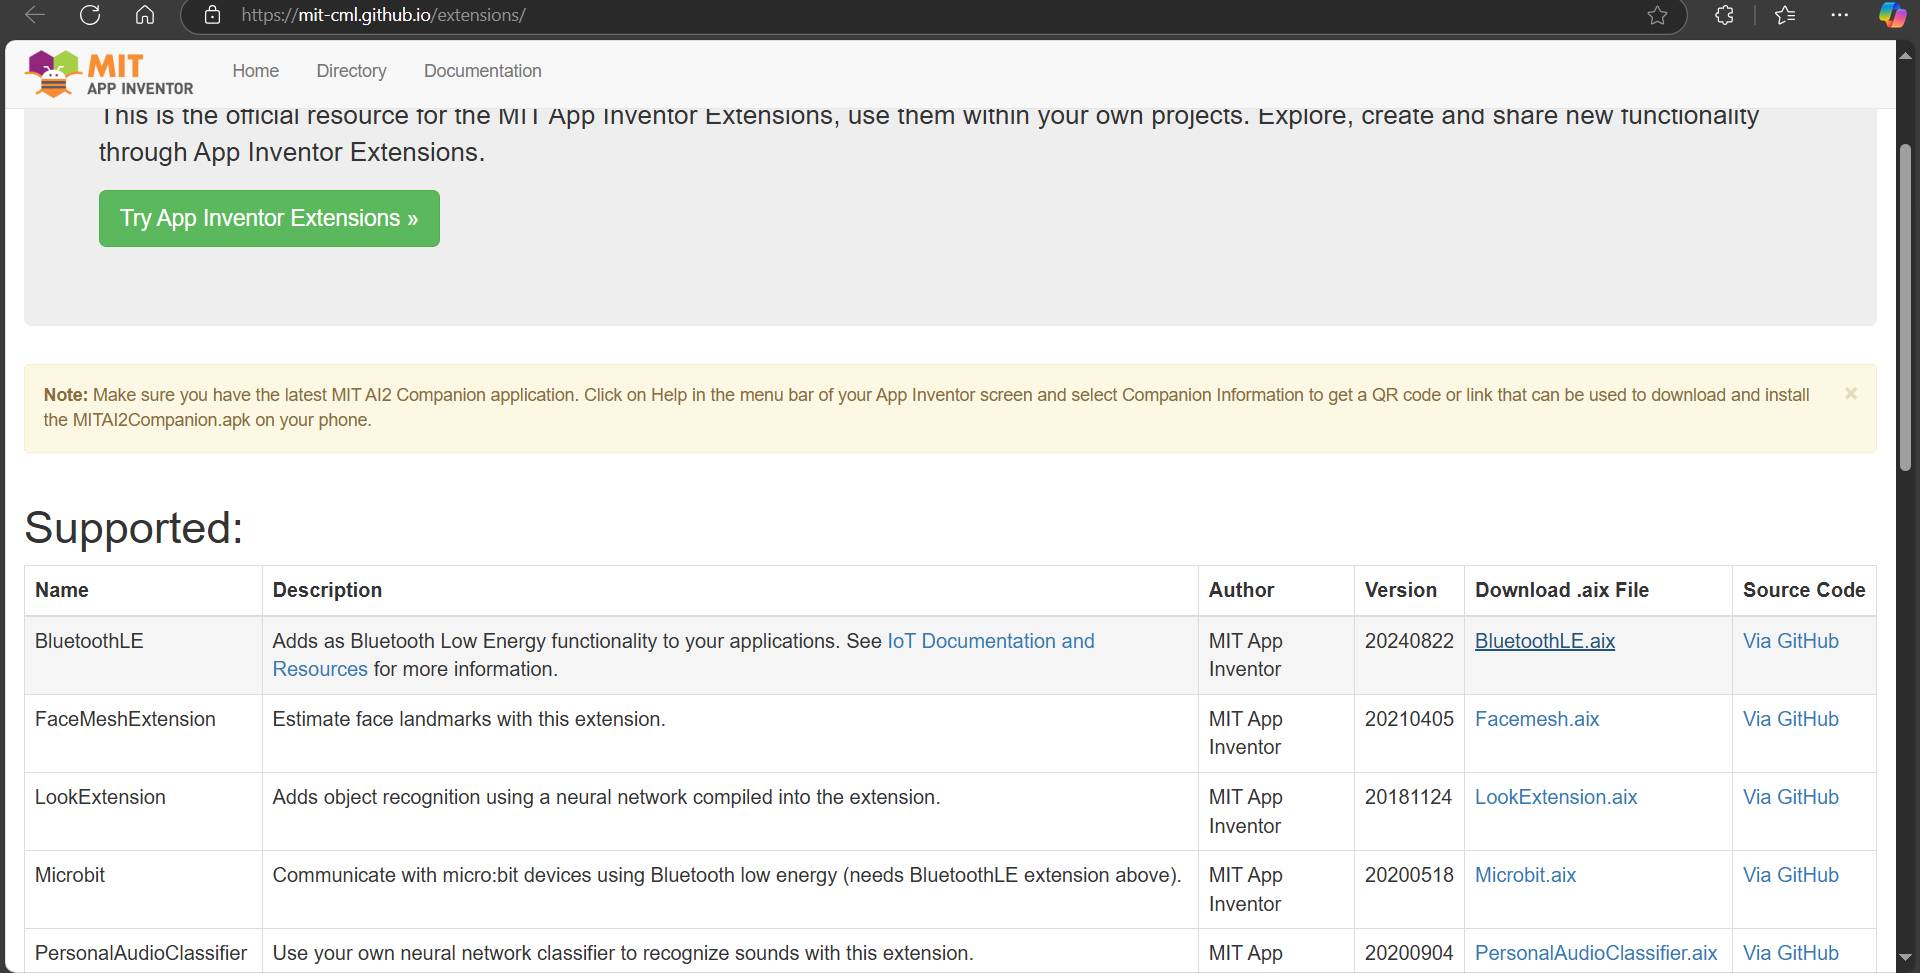The image size is (1920, 973).
Task: Click 'Estimate face landmarks with this extension.' text
Action: click(469, 719)
